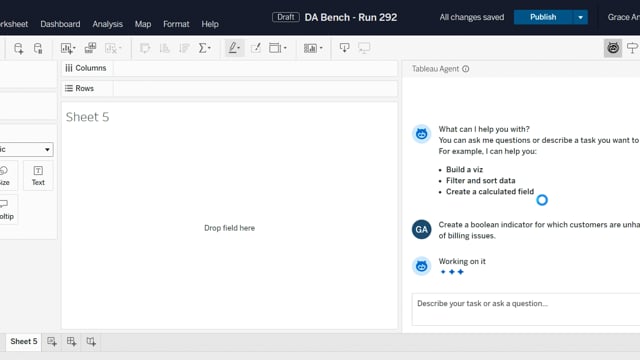640x360 pixels.
Task: Click the Rows shelf drop area
Action: coord(255,89)
